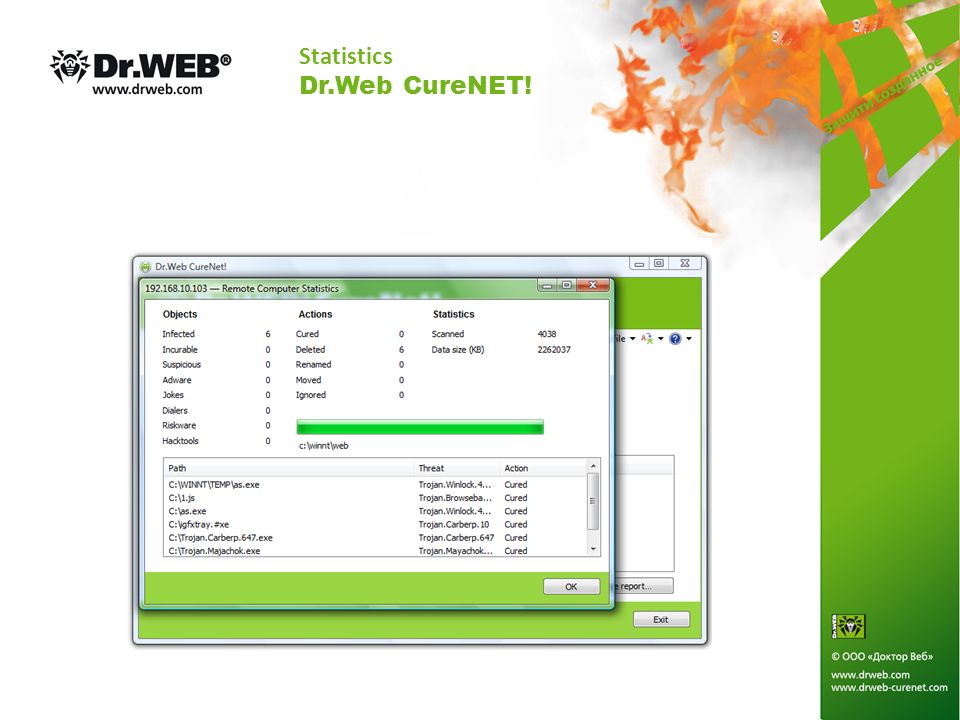Select row C:\Trojan.Carberp.647.exe
This screenshot has width=960, height=720.
(375, 538)
